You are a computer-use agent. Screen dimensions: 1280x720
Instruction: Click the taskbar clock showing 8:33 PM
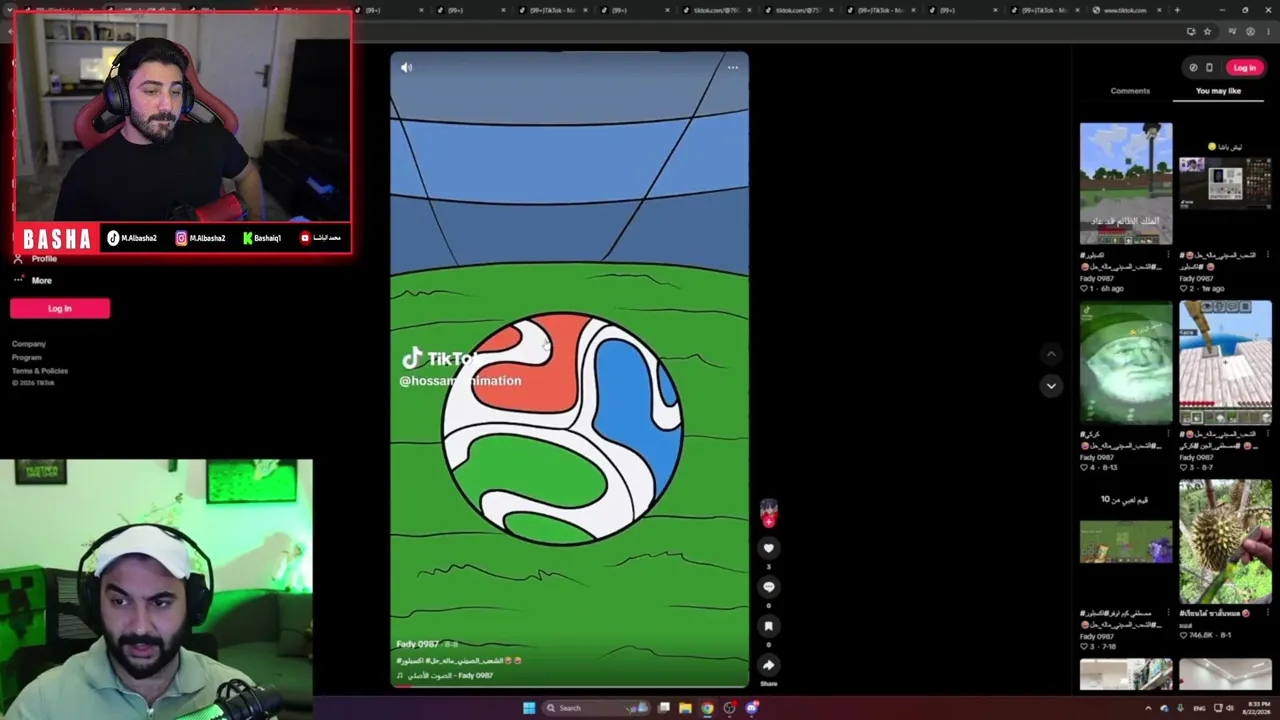coord(1257,708)
